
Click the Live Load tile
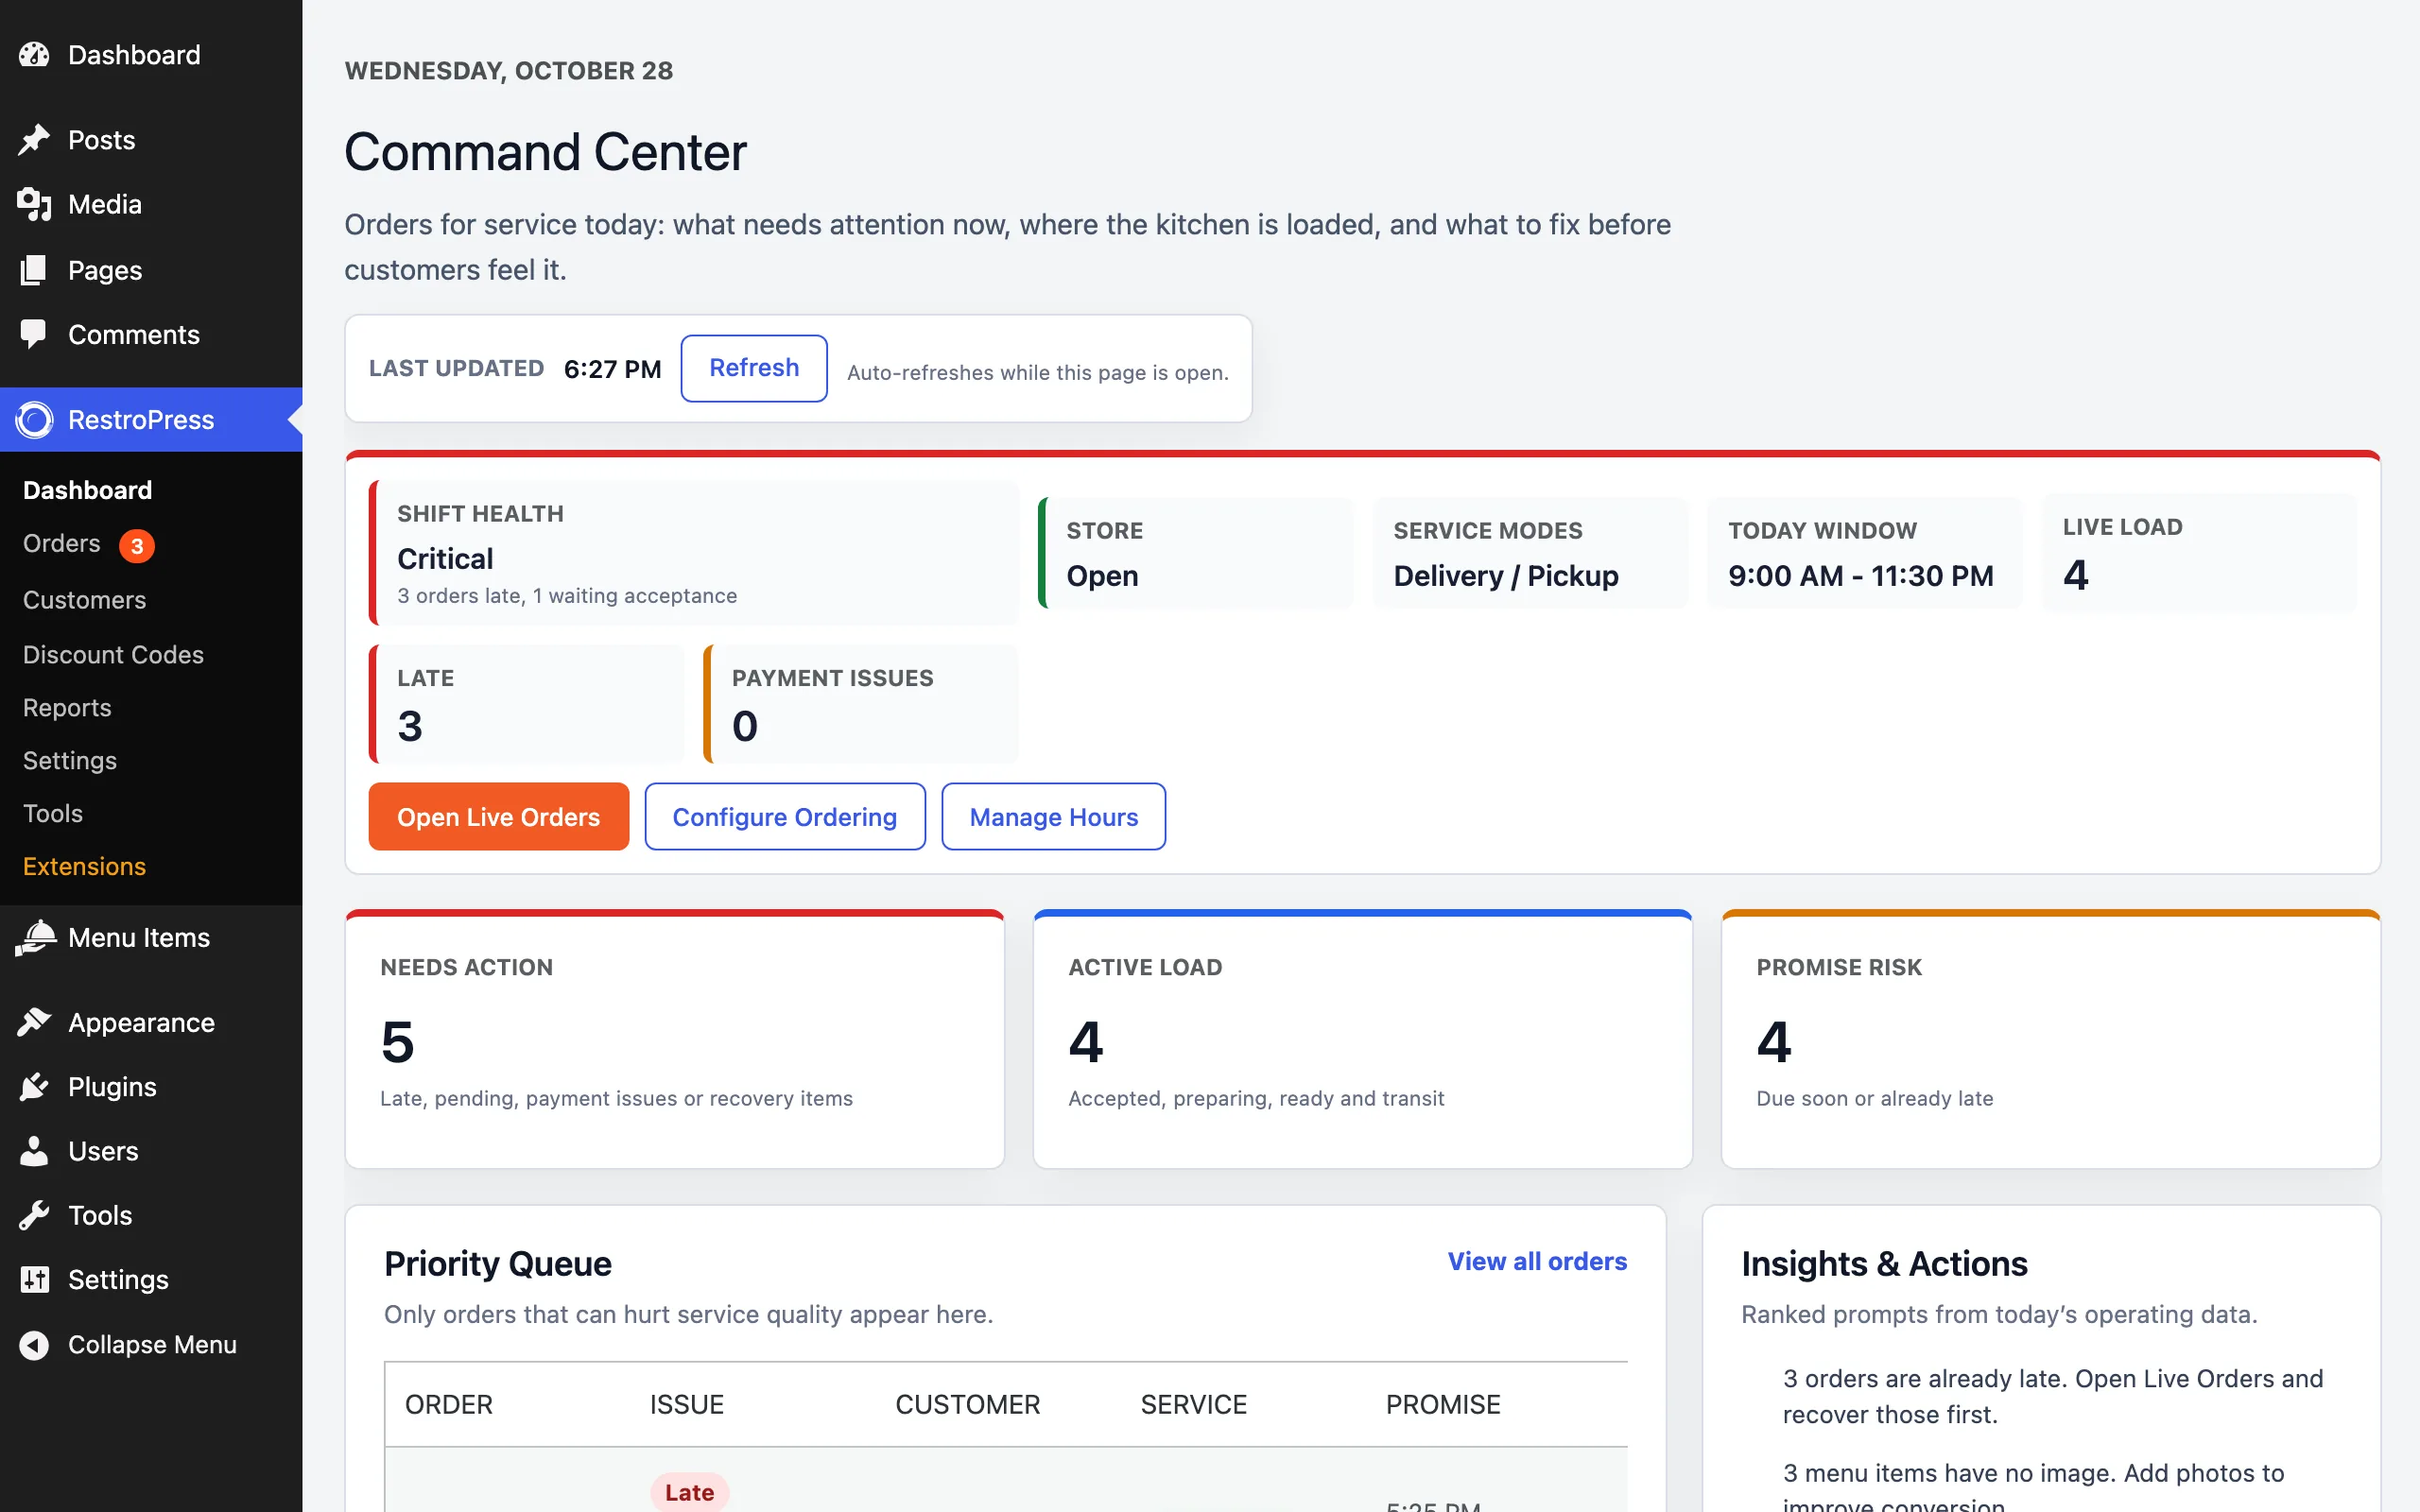2199,553
